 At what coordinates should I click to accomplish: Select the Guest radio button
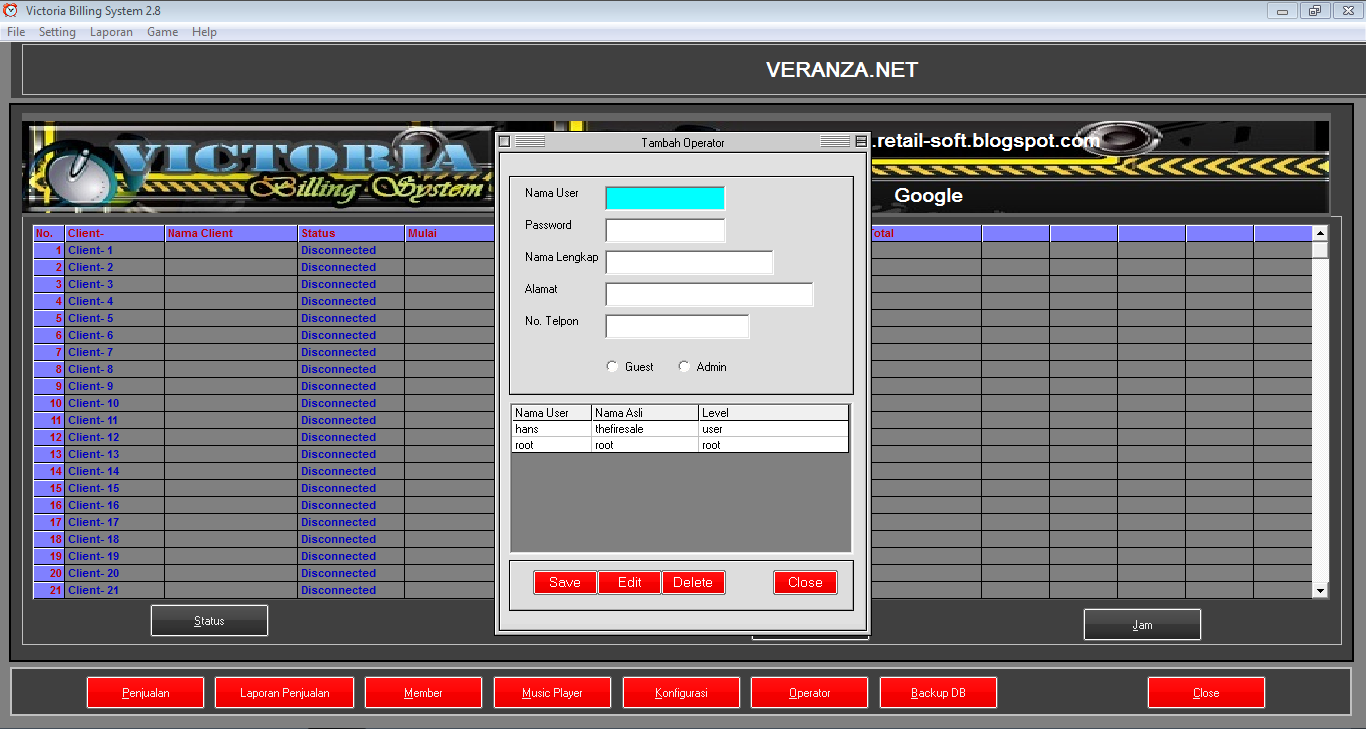pos(611,366)
